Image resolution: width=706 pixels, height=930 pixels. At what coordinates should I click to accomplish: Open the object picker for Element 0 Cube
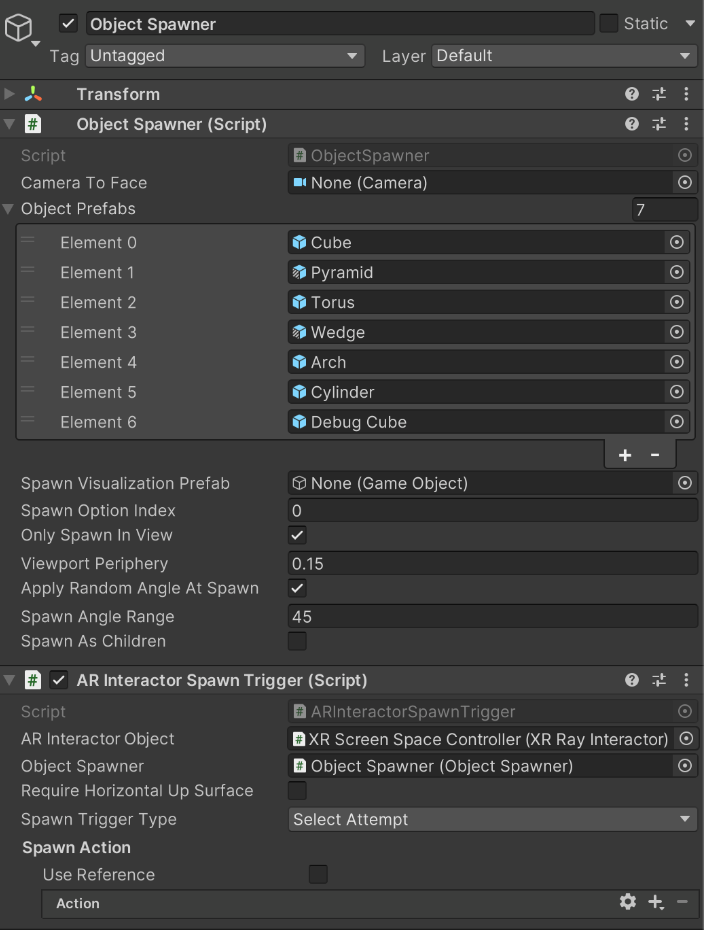pyautogui.click(x=677, y=242)
